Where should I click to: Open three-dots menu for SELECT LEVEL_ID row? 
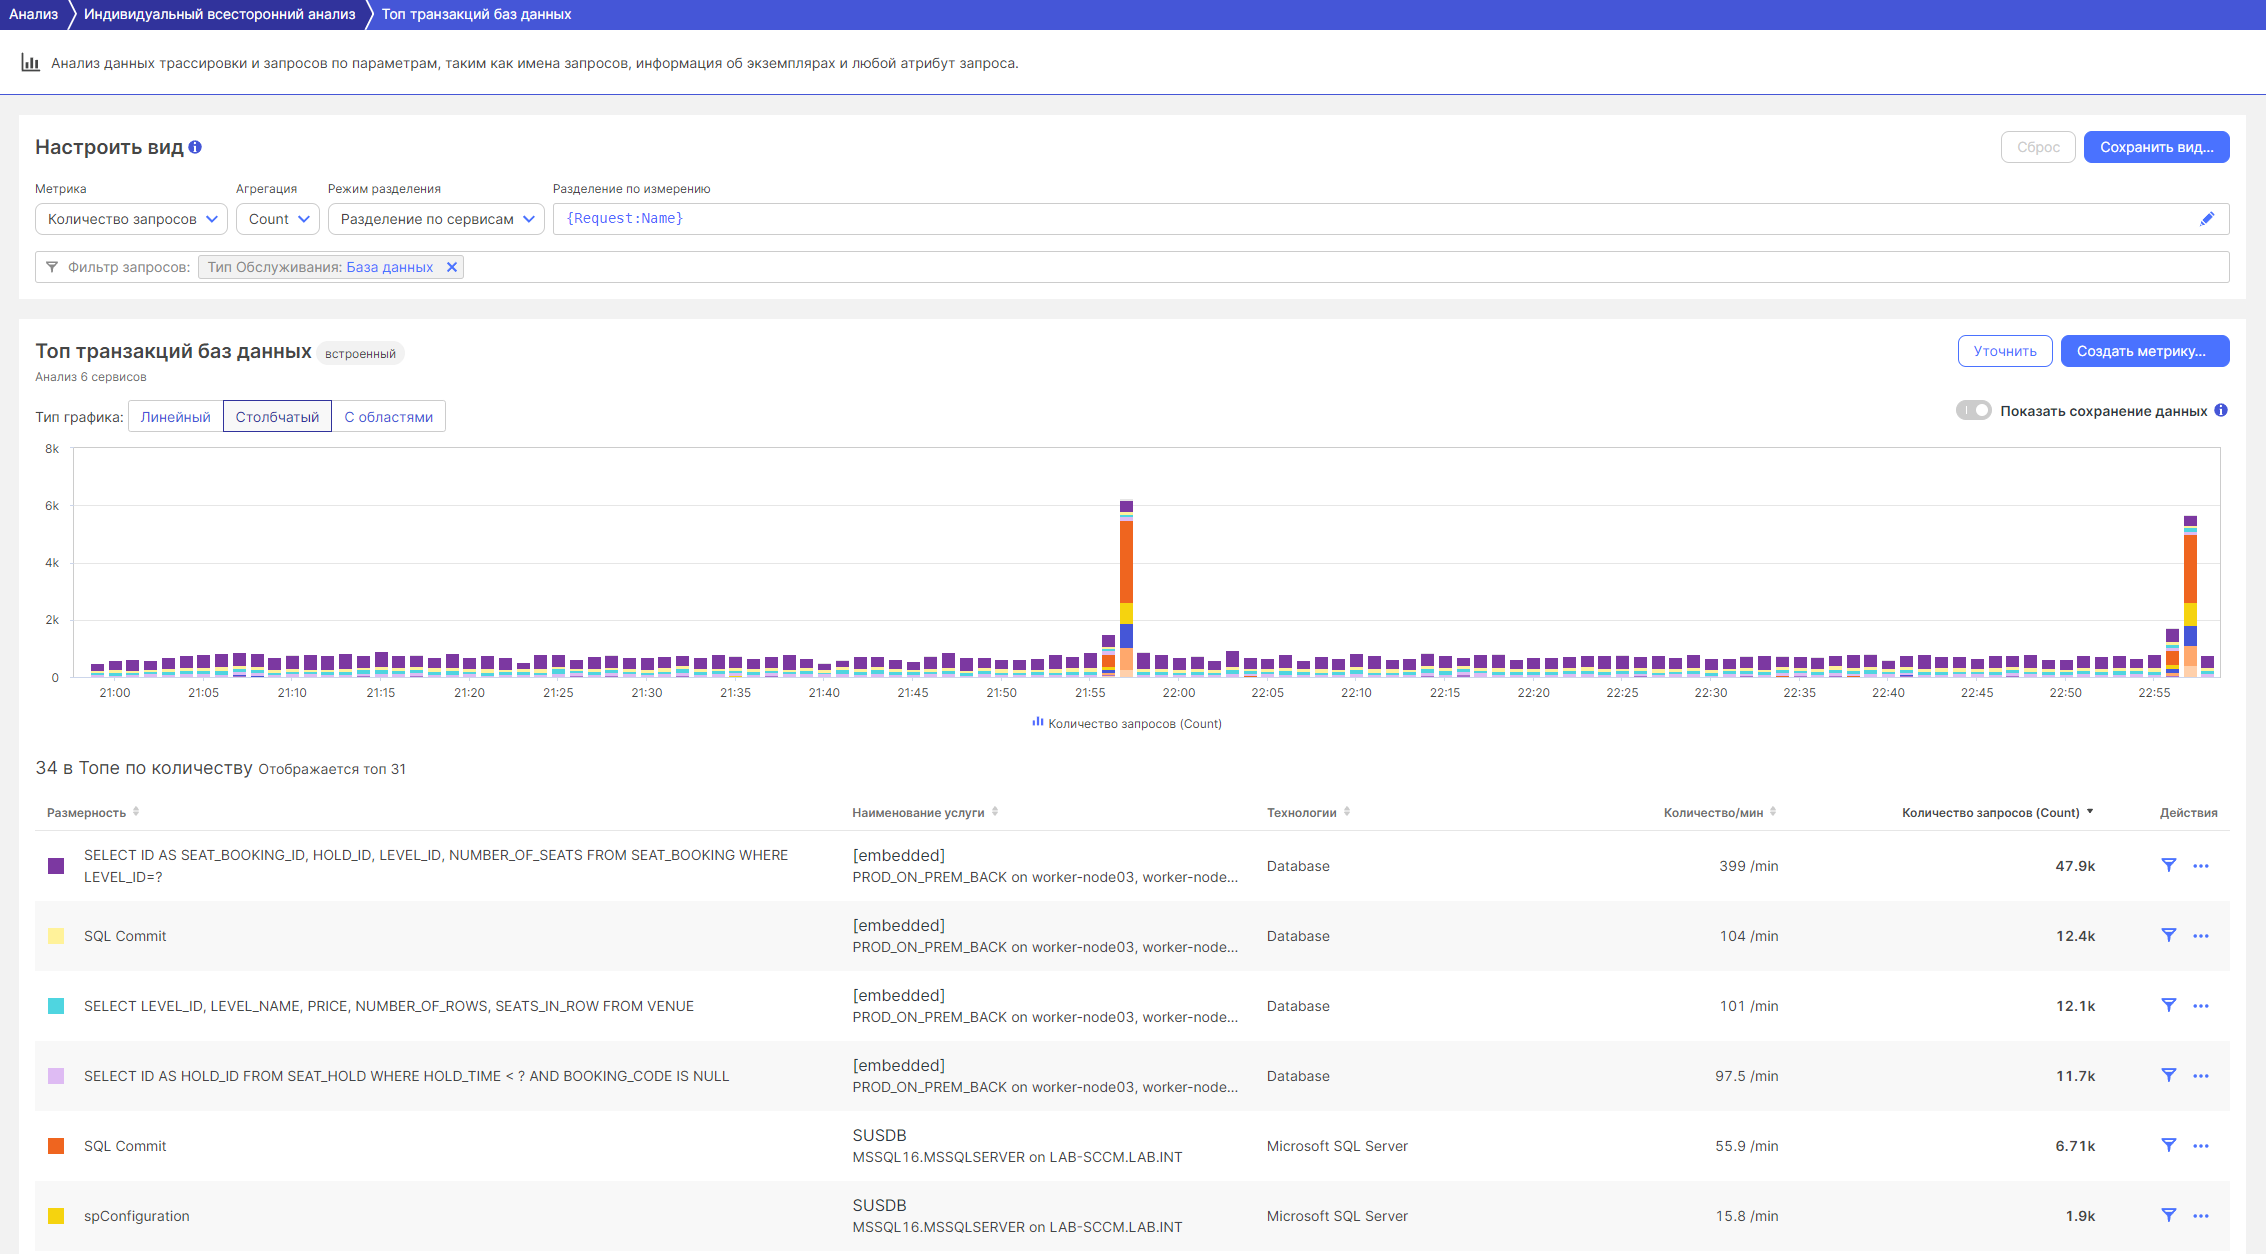tap(2200, 1006)
